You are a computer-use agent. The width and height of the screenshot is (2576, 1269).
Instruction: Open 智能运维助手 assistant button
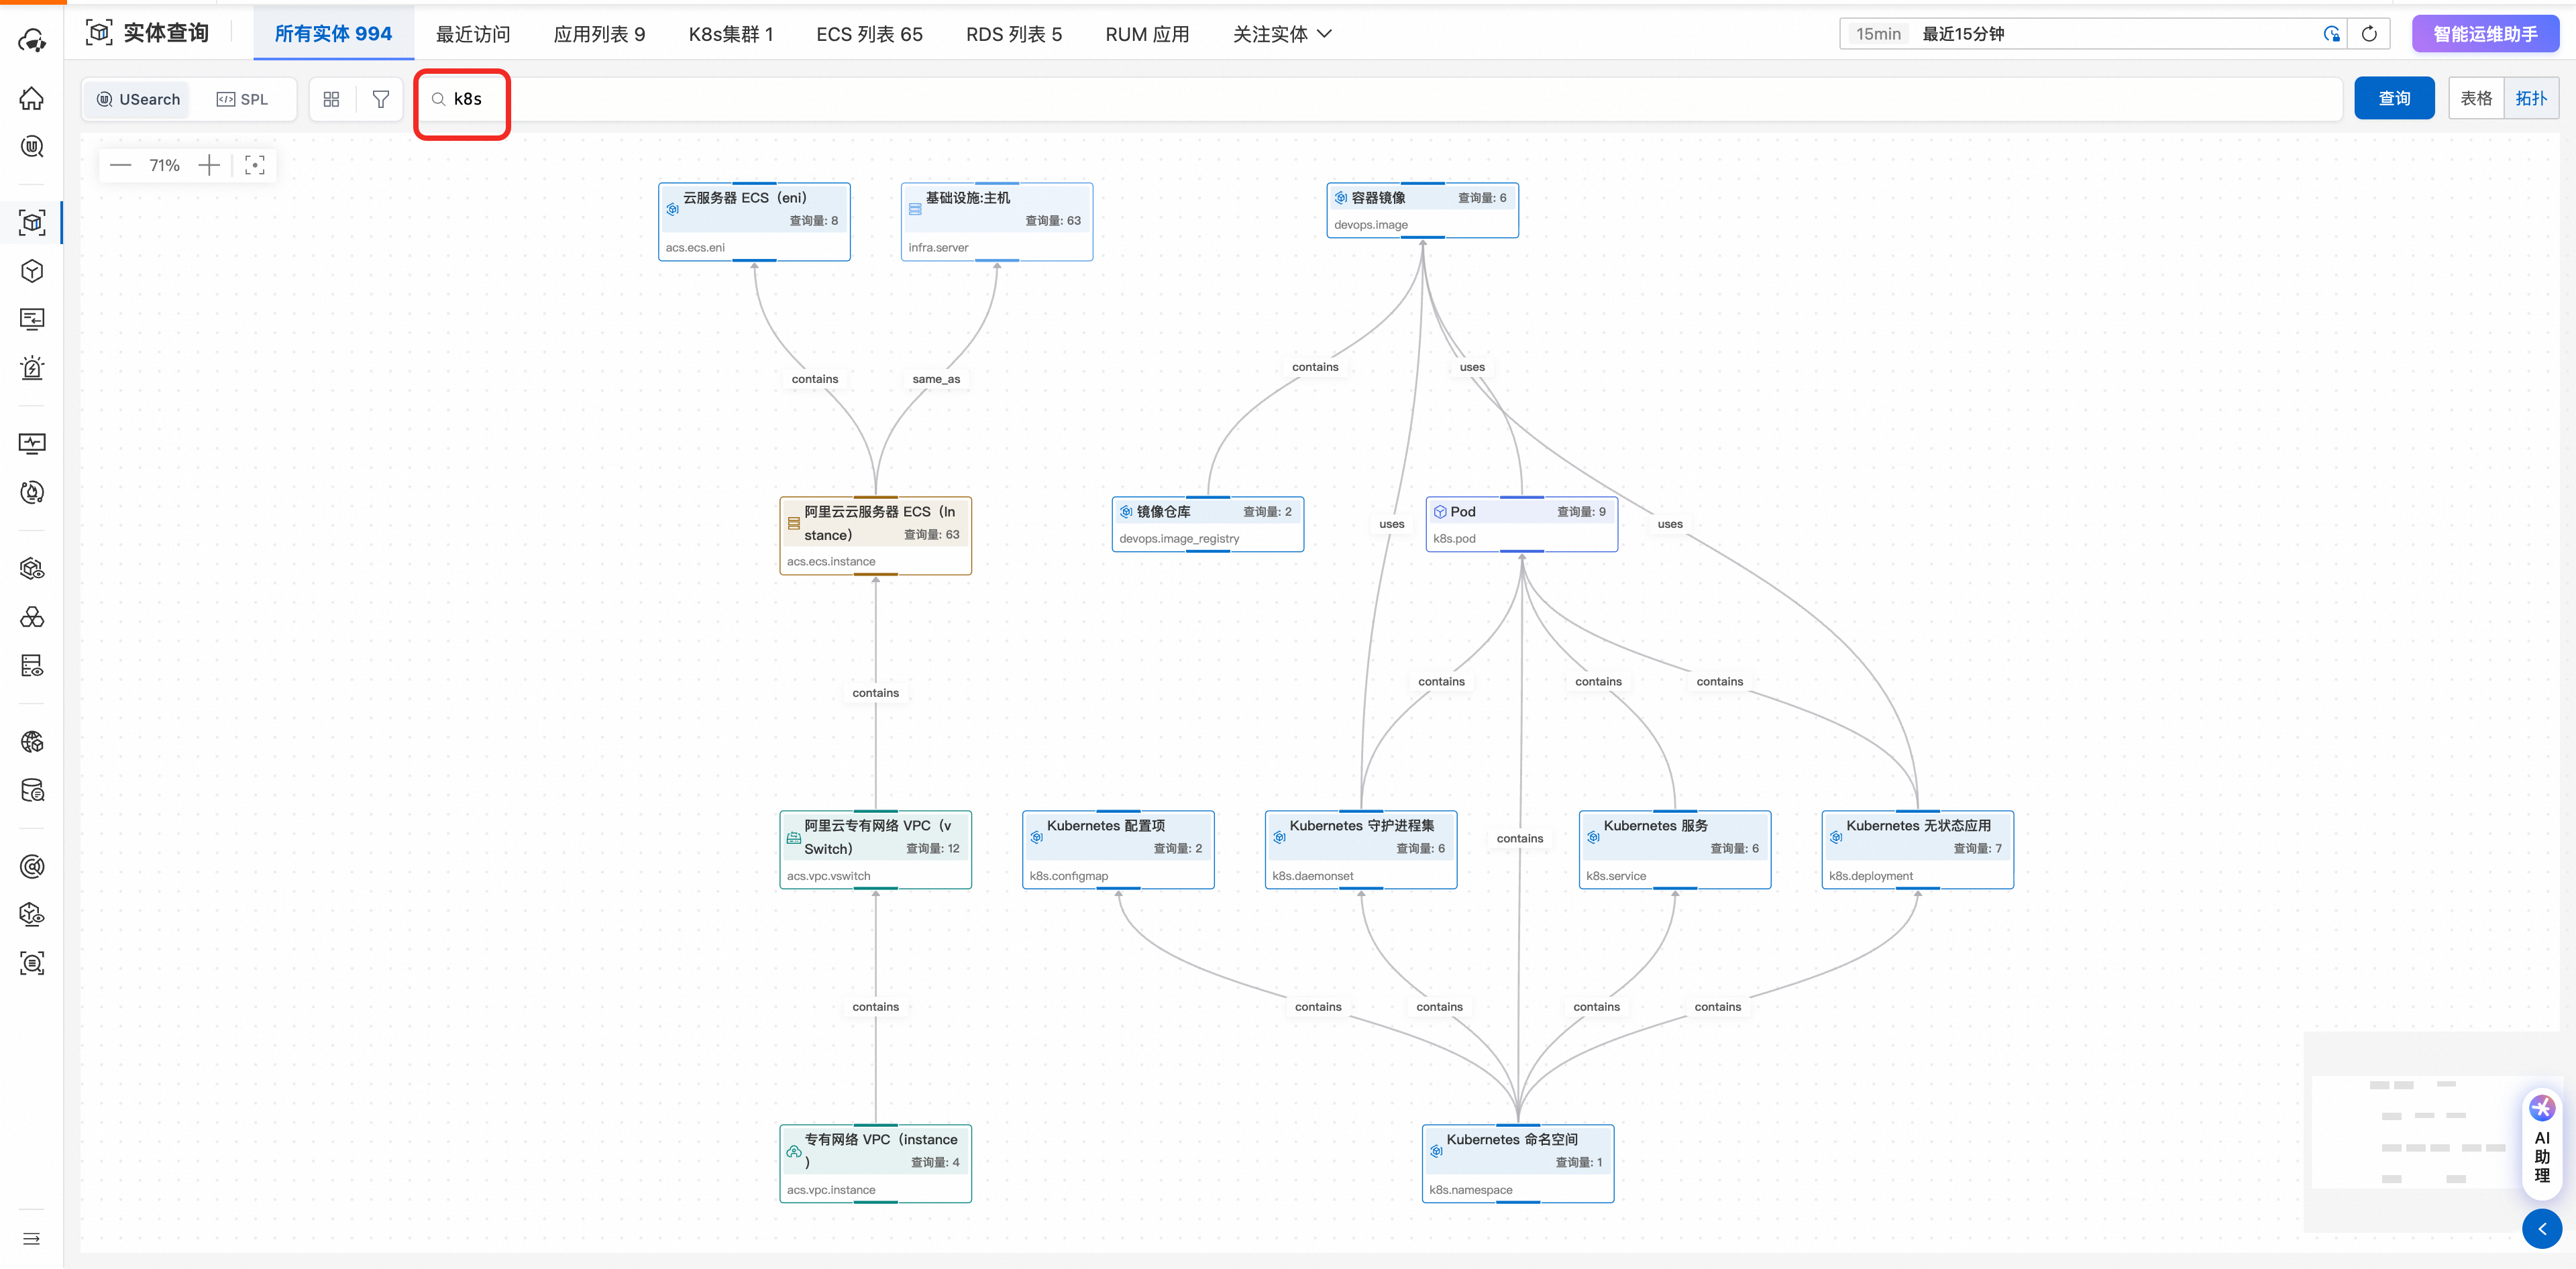click(x=2484, y=34)
